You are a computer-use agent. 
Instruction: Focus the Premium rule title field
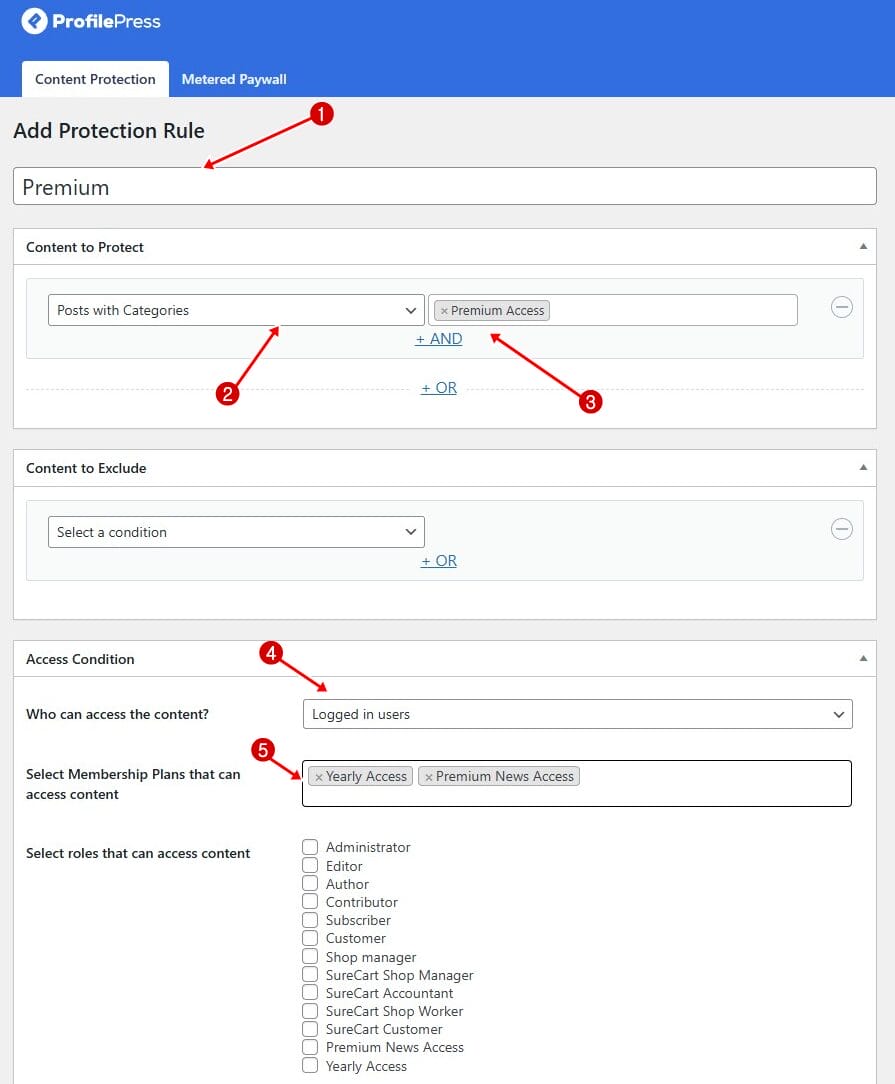coord(444,186)
